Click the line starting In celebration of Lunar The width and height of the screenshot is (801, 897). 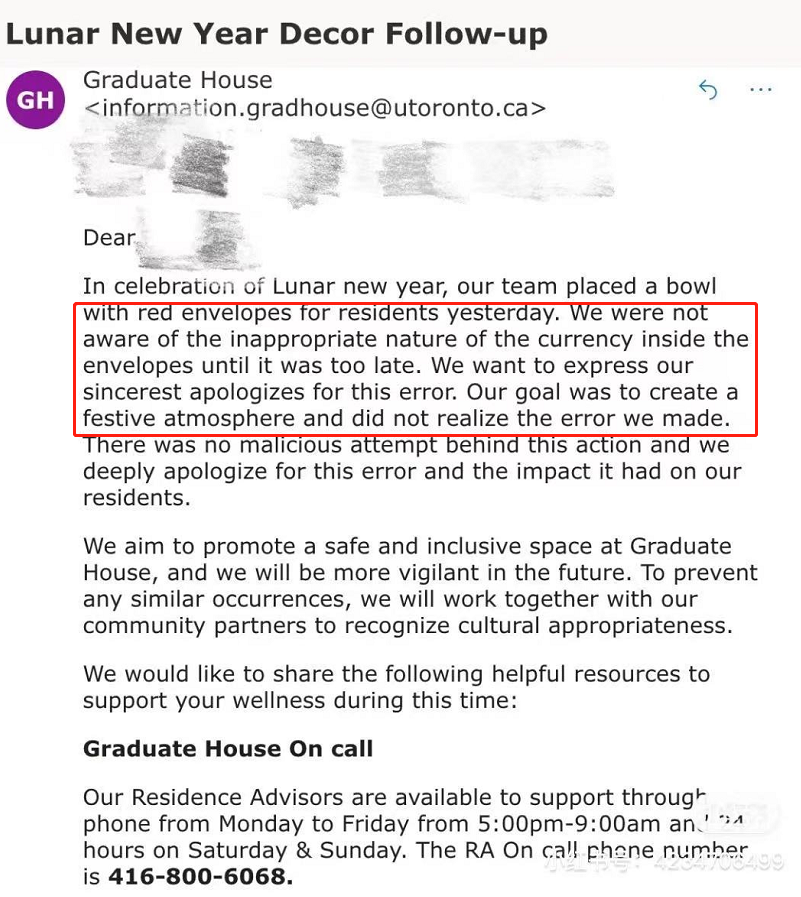[399, 287]
